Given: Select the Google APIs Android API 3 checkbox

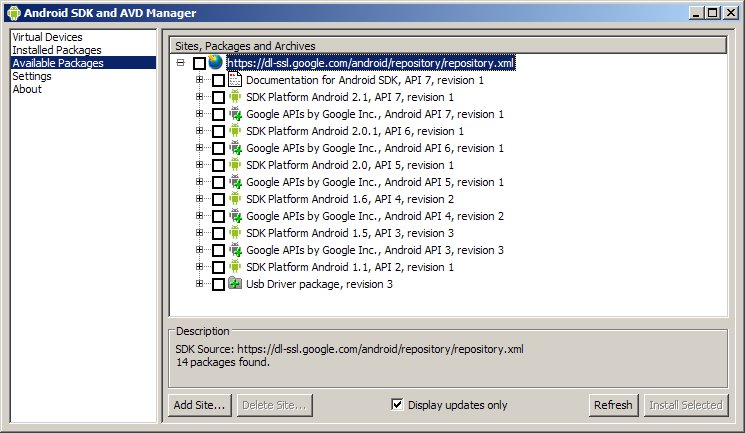Looking at the screenshot, I should (218, 250).
